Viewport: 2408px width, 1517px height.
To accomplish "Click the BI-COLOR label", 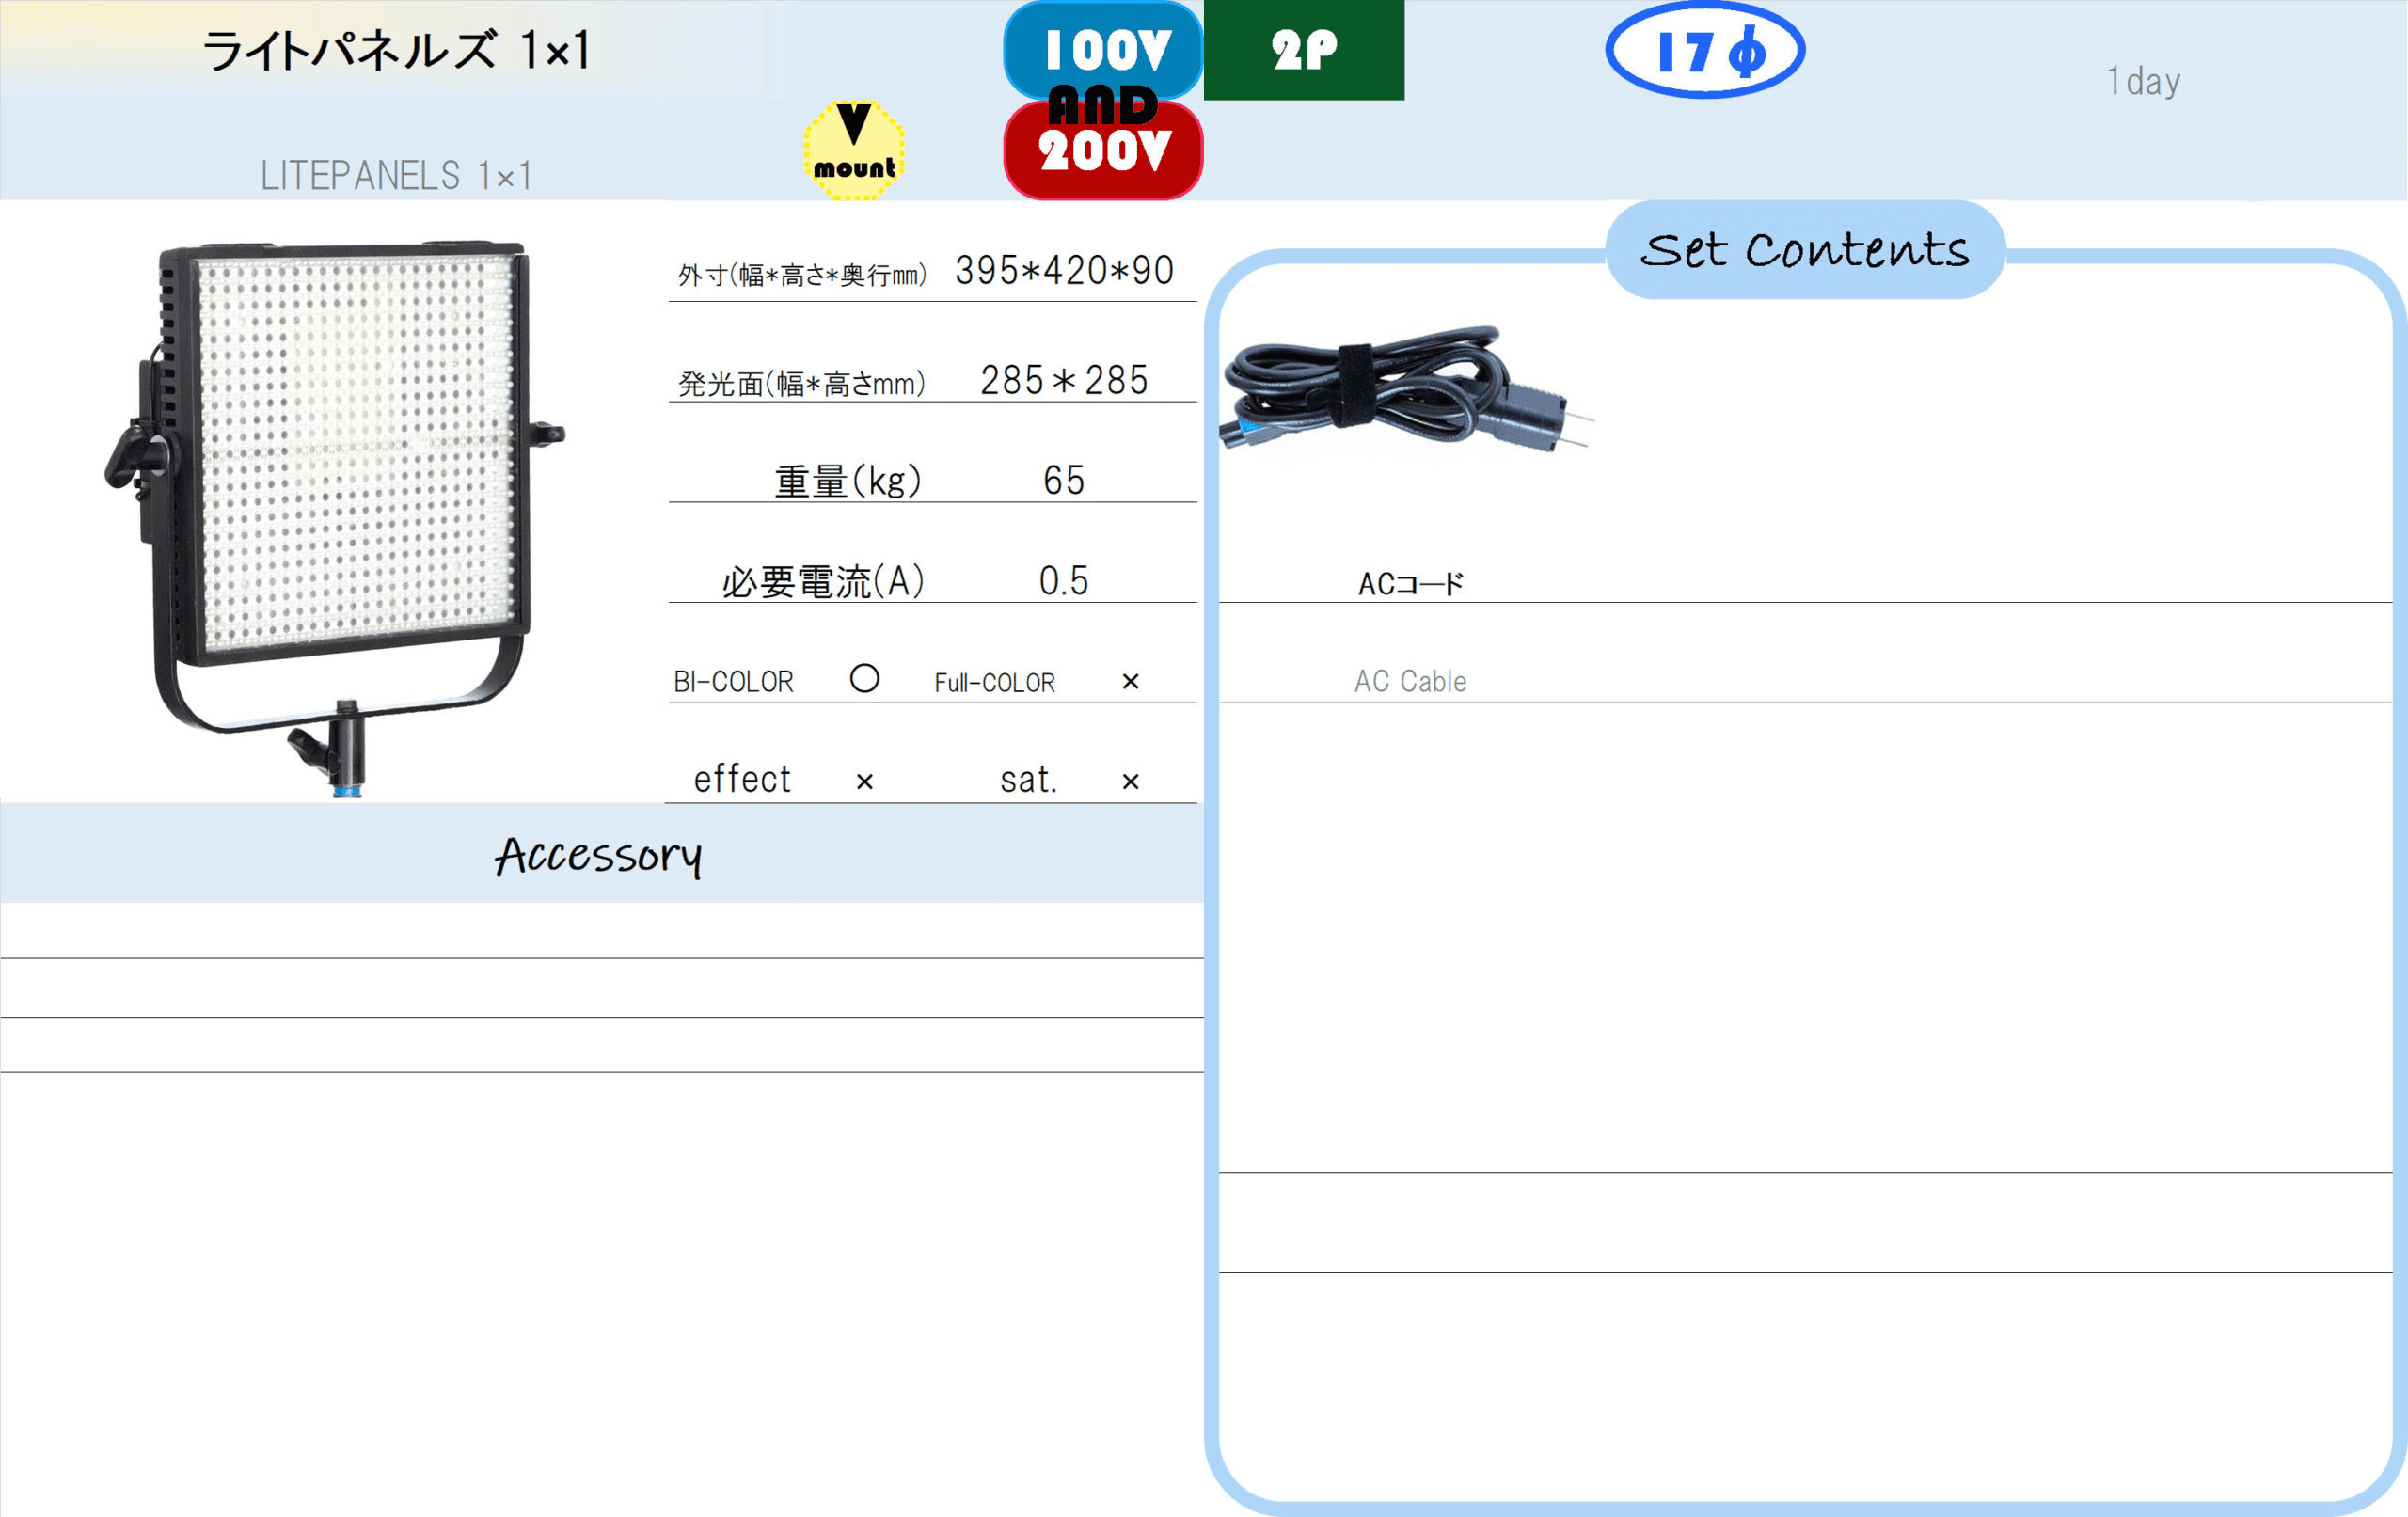I will coord(734,682).
